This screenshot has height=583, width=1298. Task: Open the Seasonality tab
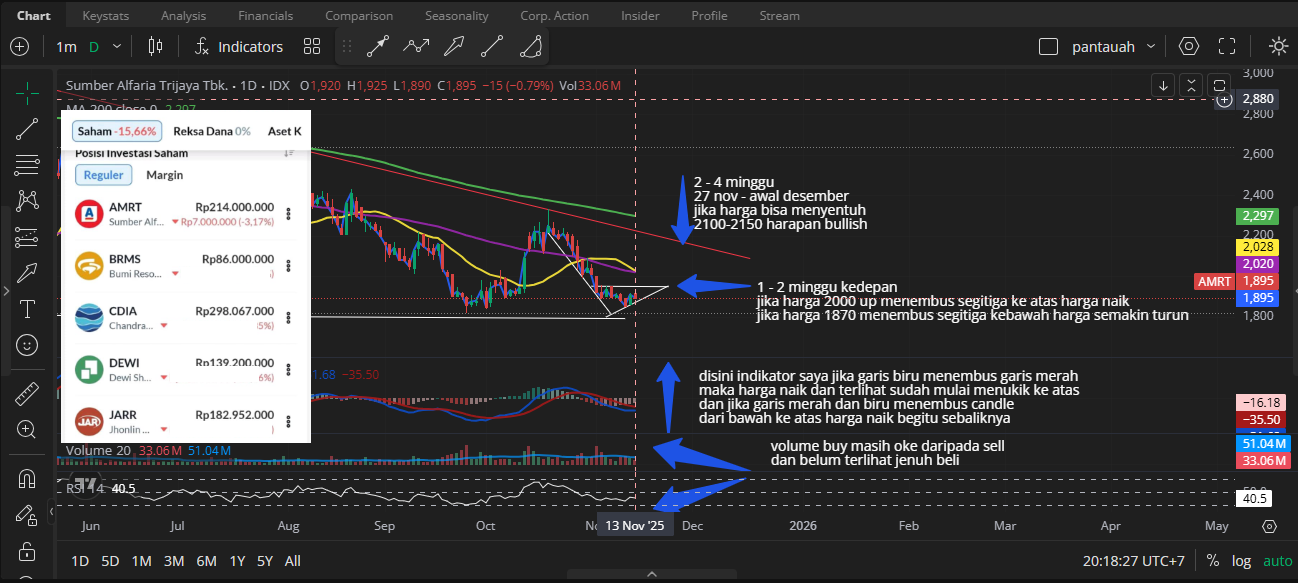coord(457,16)
